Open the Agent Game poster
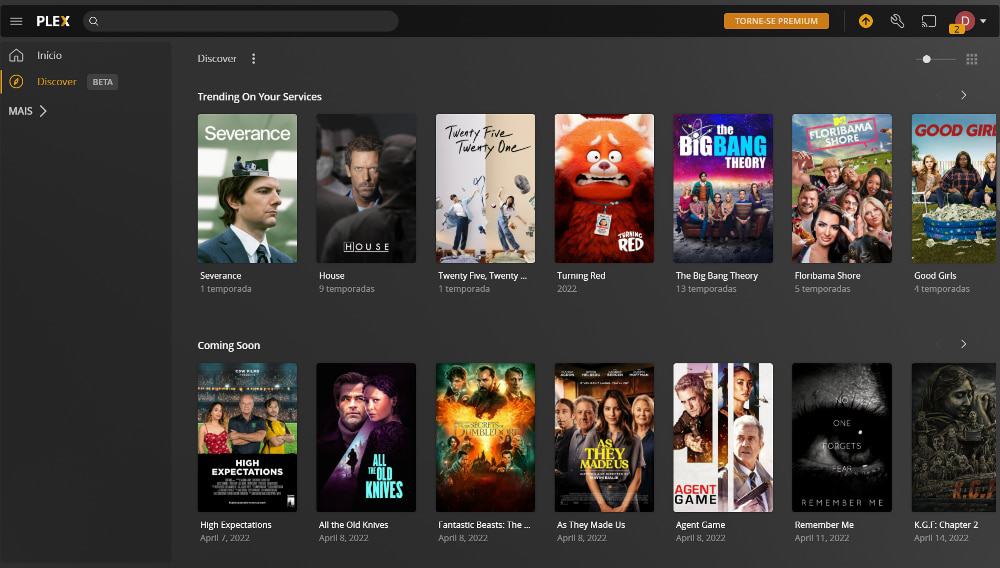 pyautogui.click(x=723, y=437)
